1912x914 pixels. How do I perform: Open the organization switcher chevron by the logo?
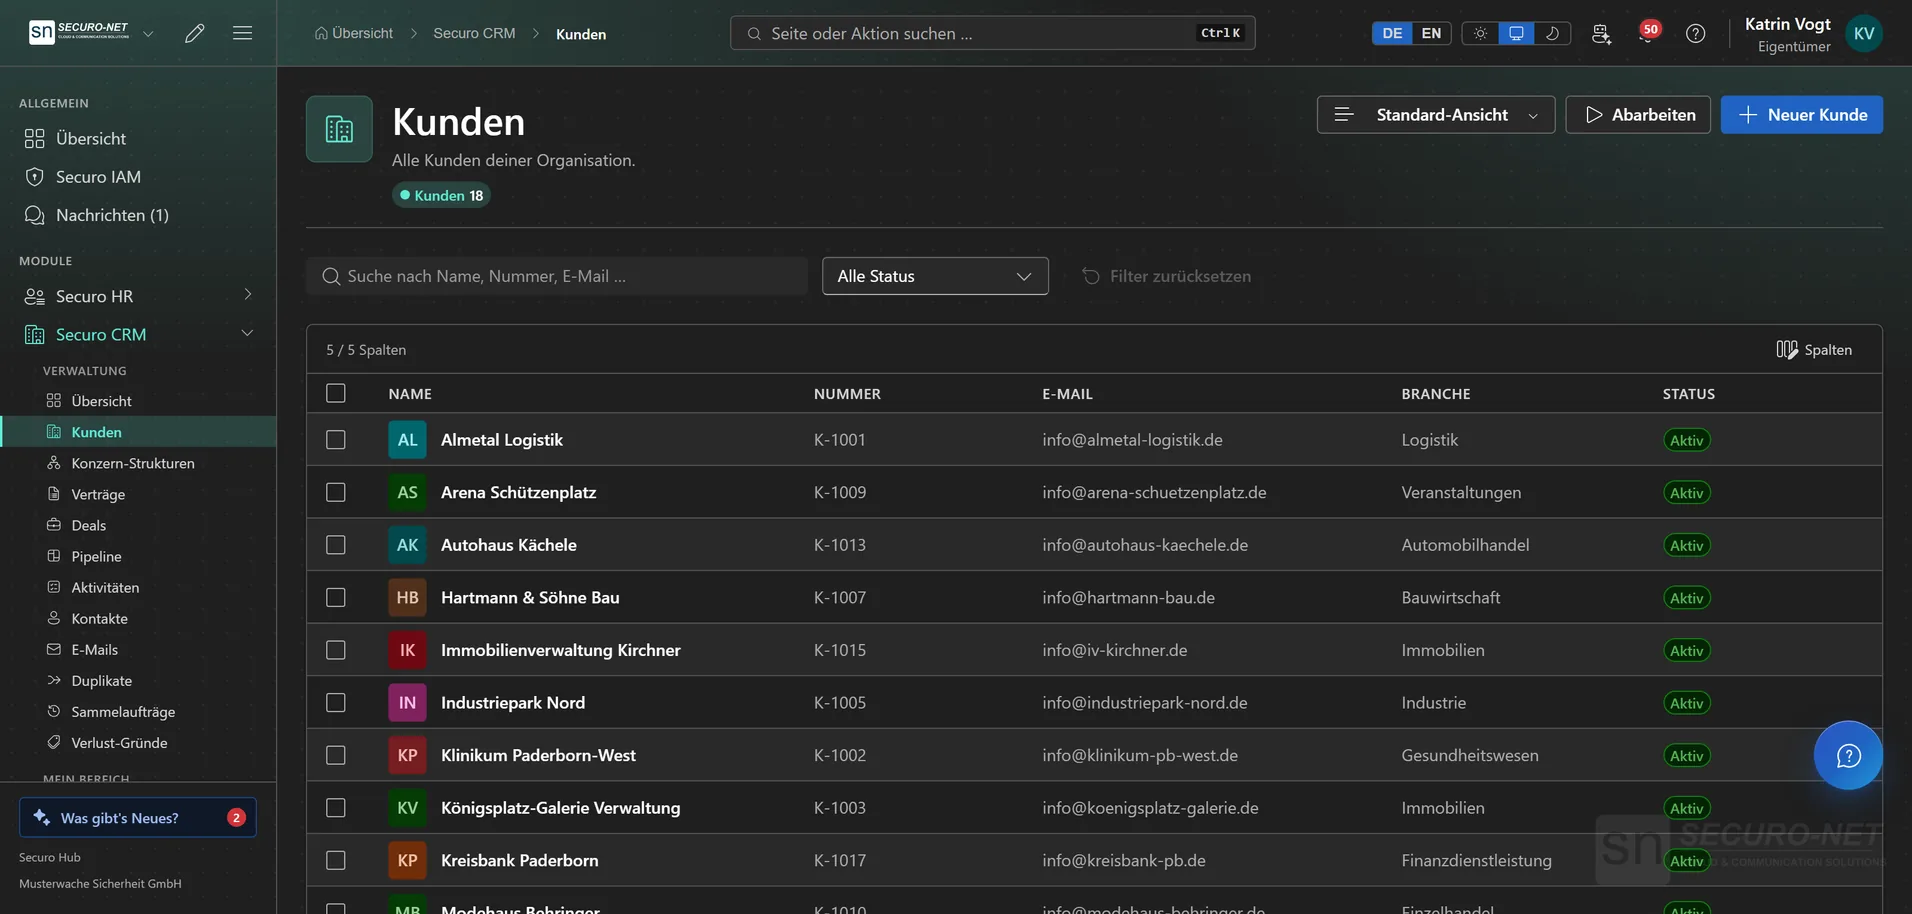(148, 33)
